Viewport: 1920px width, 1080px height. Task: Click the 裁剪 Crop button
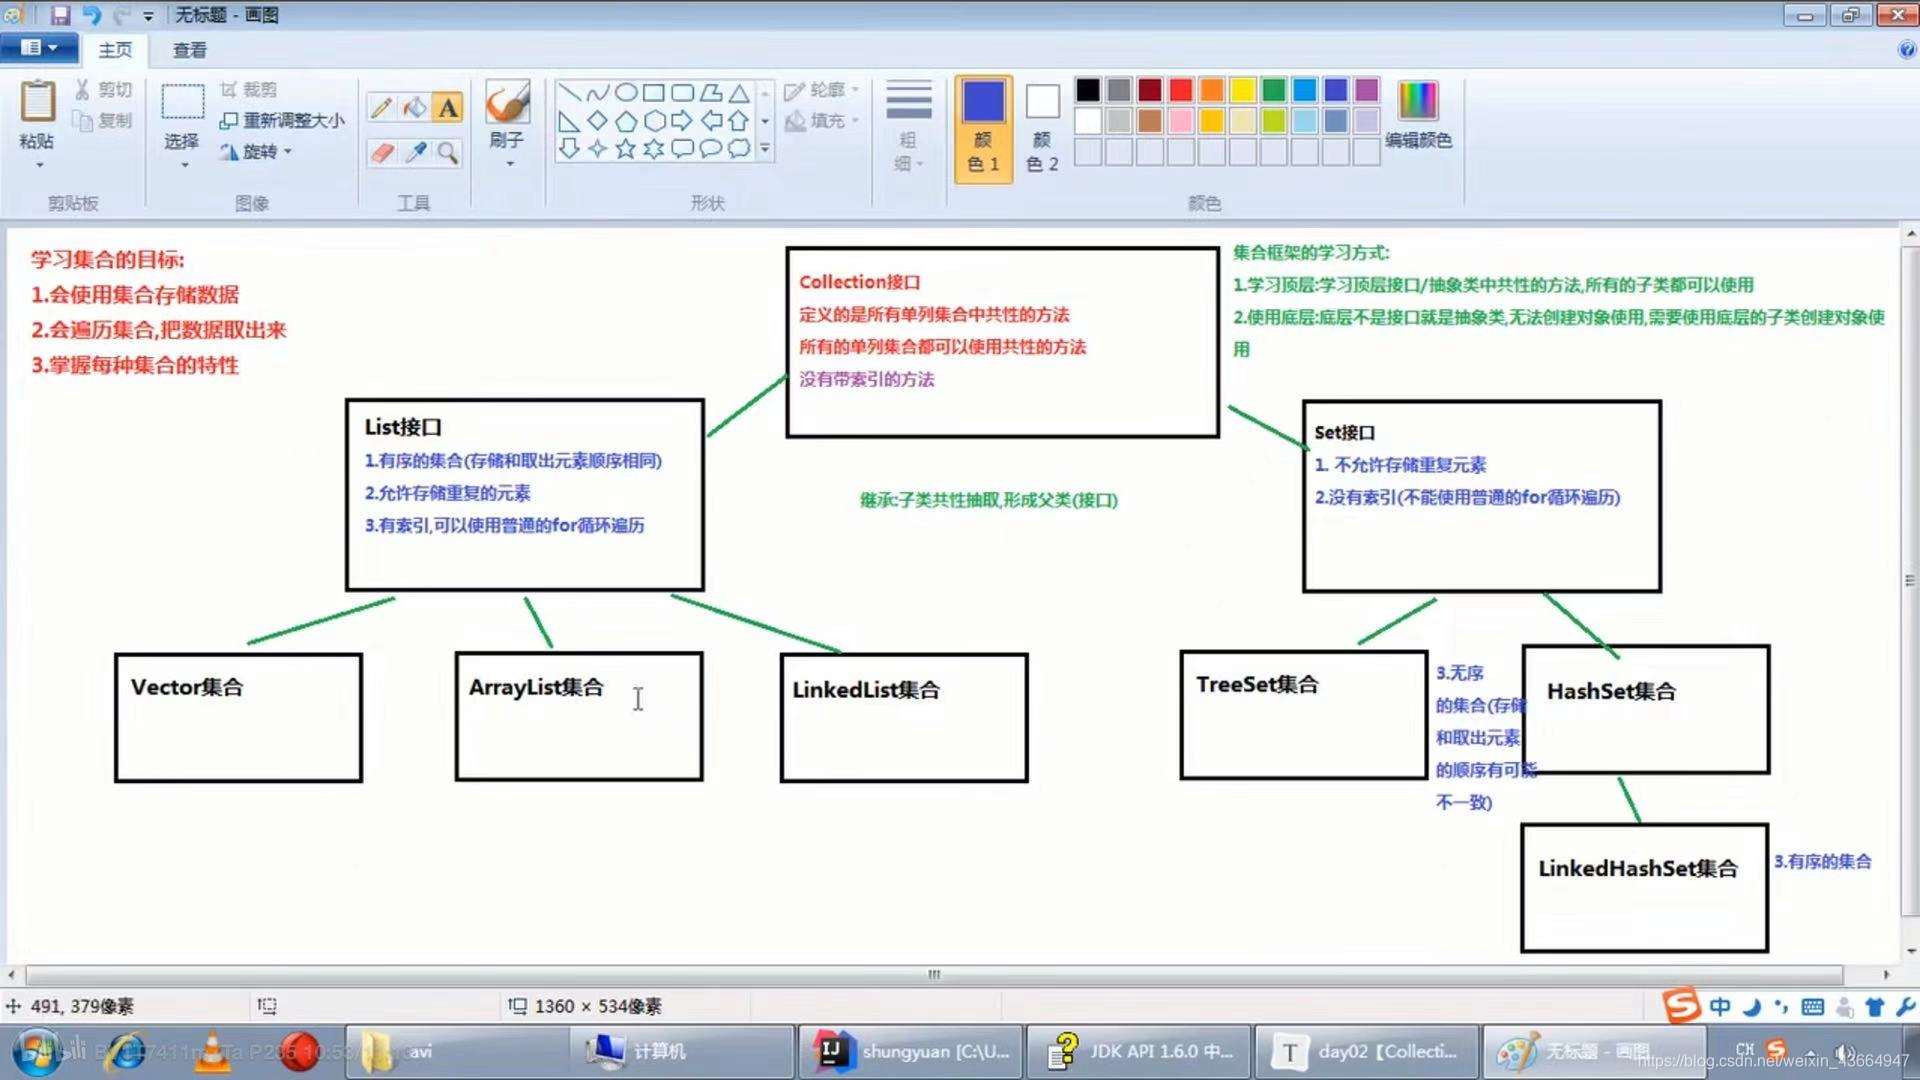point(248,90)
